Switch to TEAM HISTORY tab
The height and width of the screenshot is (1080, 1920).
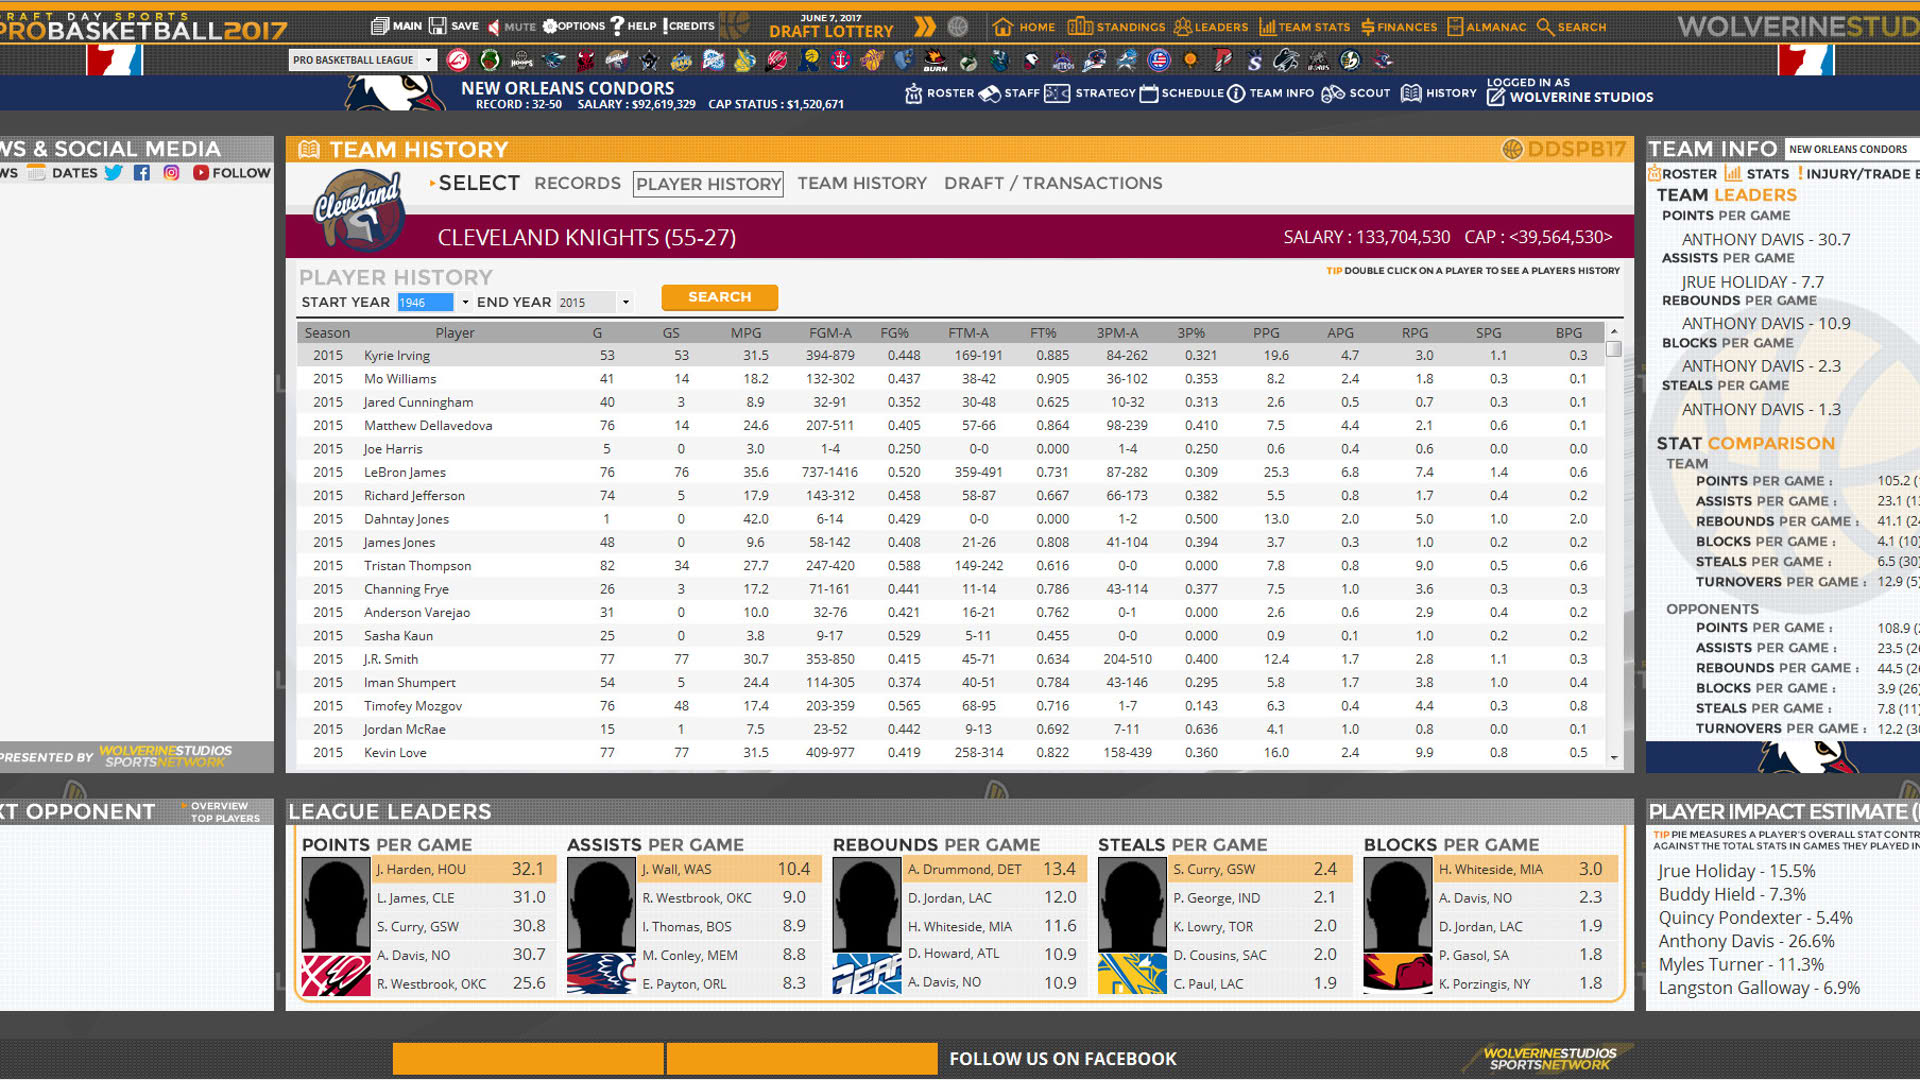click(x=862, y=183)
